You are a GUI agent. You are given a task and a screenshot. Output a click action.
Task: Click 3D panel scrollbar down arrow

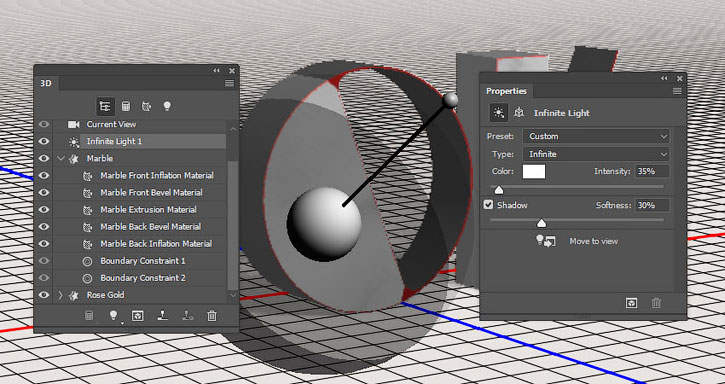(x=233, y=295)
